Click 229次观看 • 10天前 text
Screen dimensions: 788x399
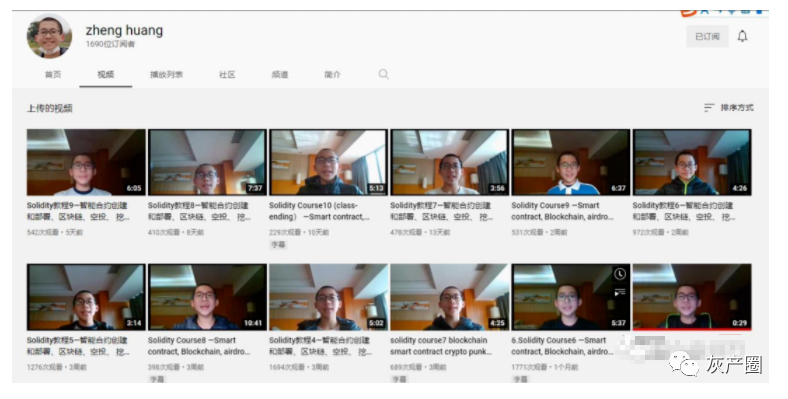pos(299,233)
